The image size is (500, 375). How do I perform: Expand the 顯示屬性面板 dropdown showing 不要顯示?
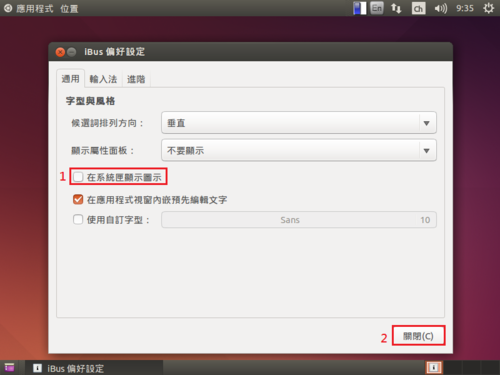299,150
